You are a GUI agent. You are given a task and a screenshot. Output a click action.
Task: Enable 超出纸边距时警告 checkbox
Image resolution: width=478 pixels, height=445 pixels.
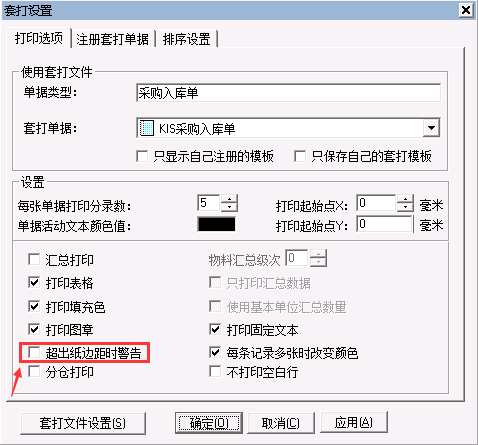tap(34, 352)
